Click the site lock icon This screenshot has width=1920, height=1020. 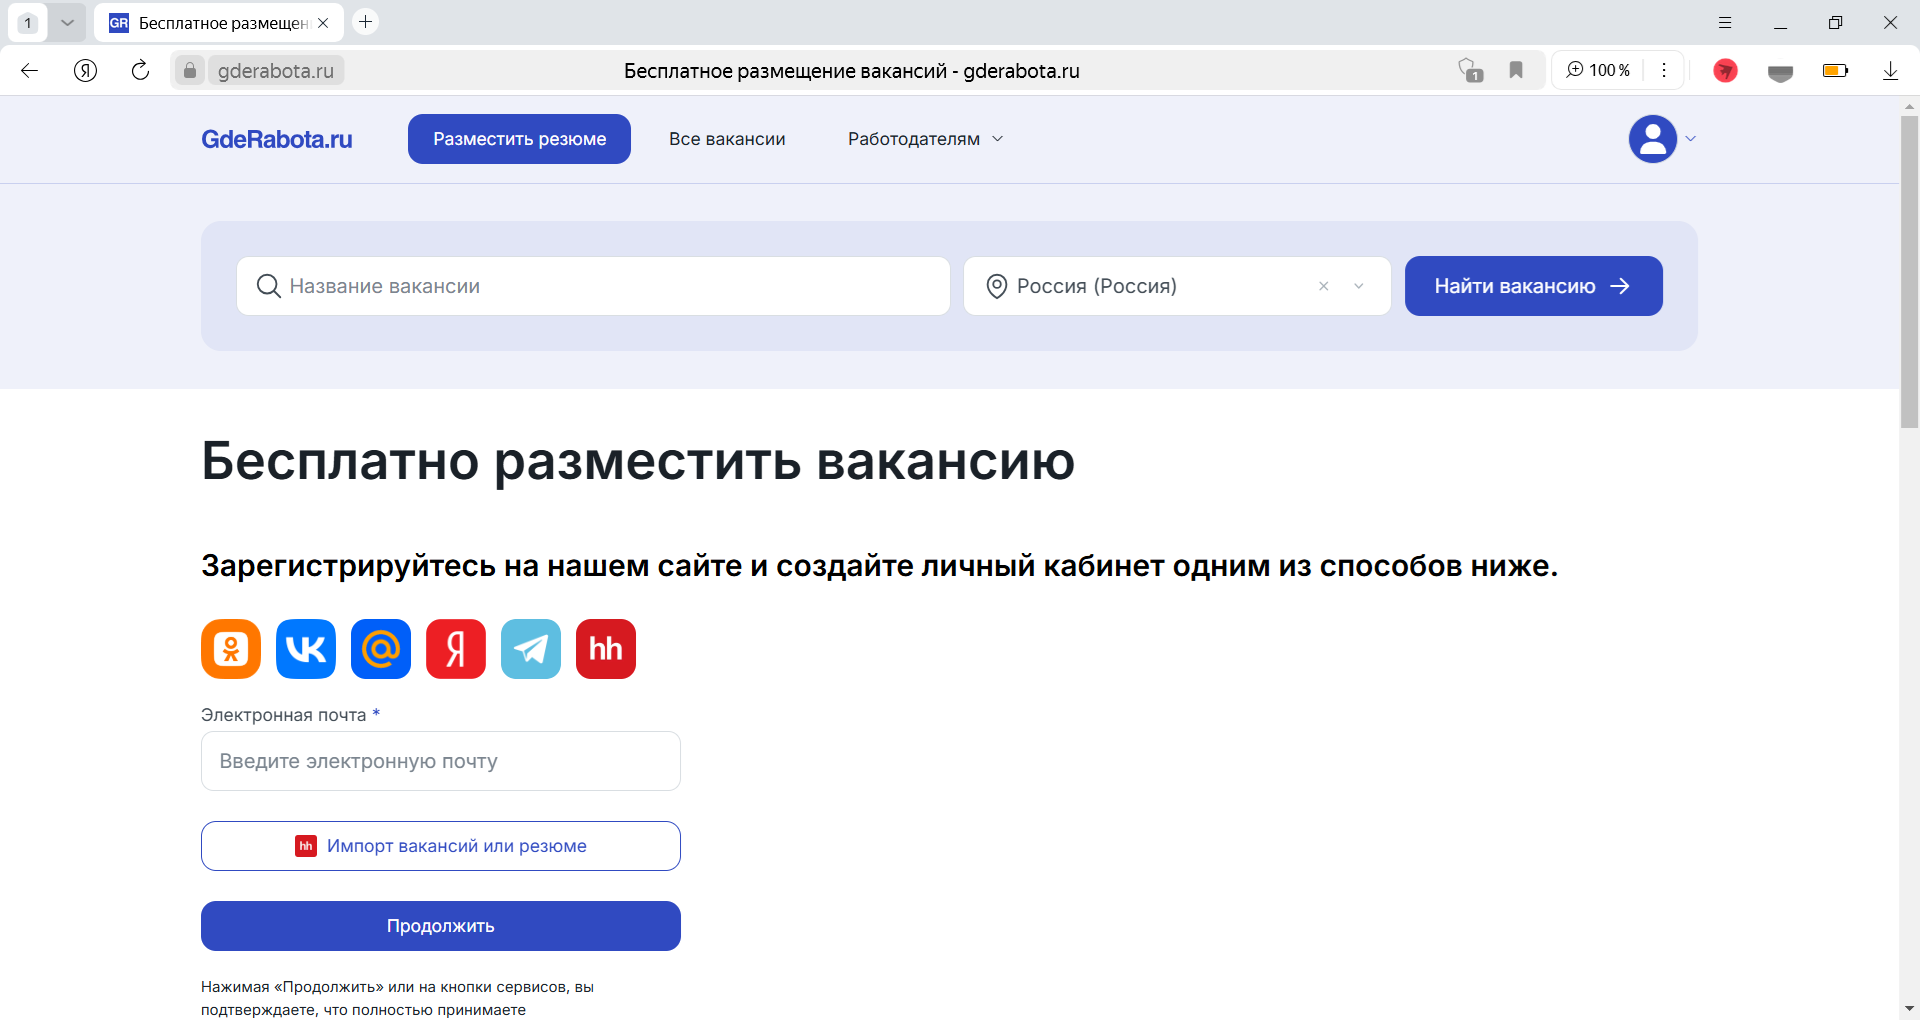[x=190, y=70]
